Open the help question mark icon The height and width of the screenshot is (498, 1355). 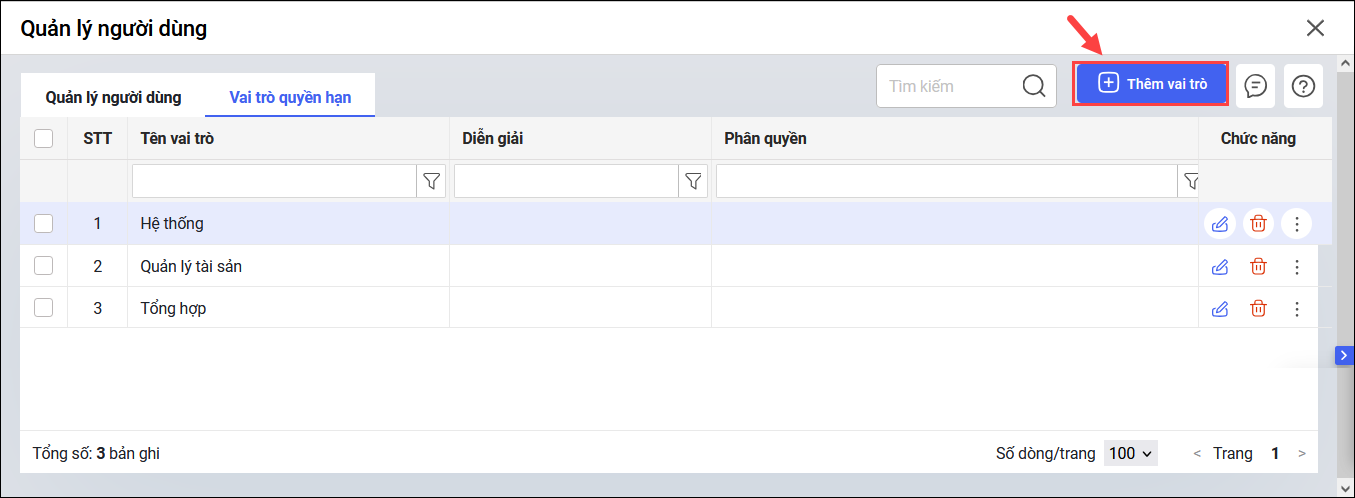click(1303, 86)
